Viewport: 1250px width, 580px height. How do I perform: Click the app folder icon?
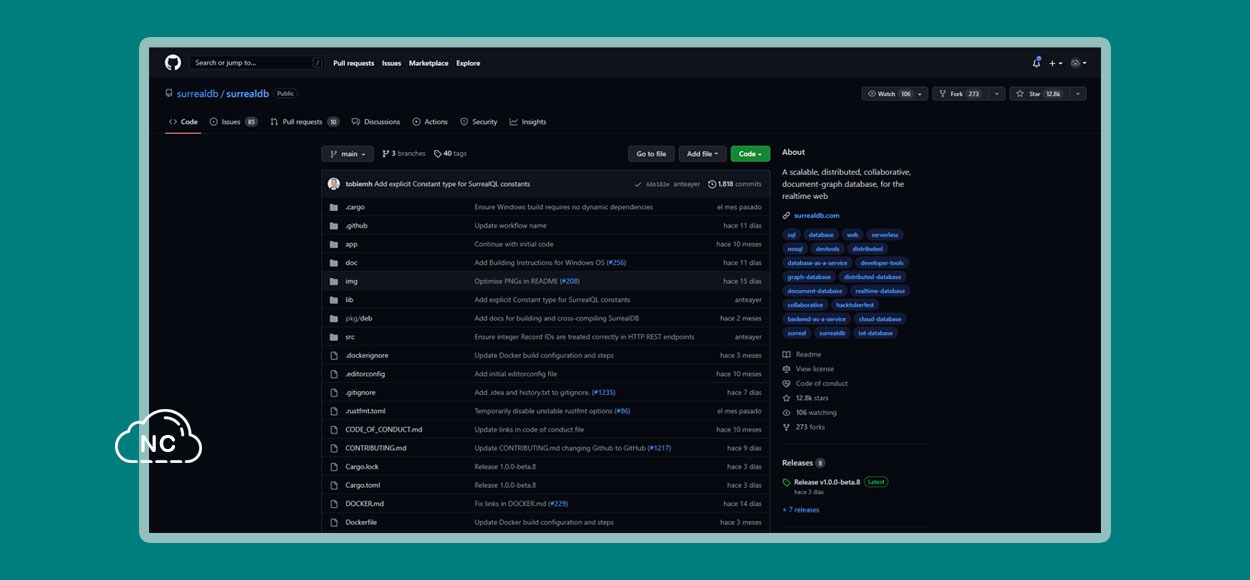334,244
